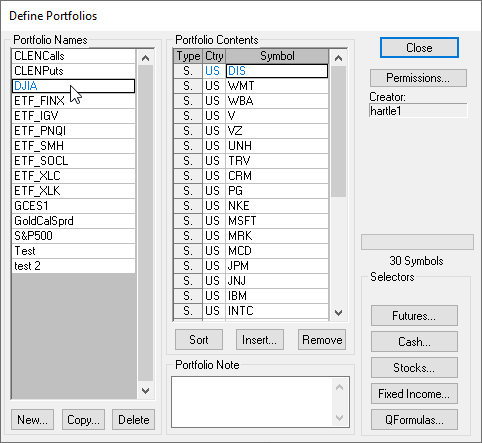Open the Stocks selector
The height and width of the screenshot is (443, 482).
click(x=414, y=368)
